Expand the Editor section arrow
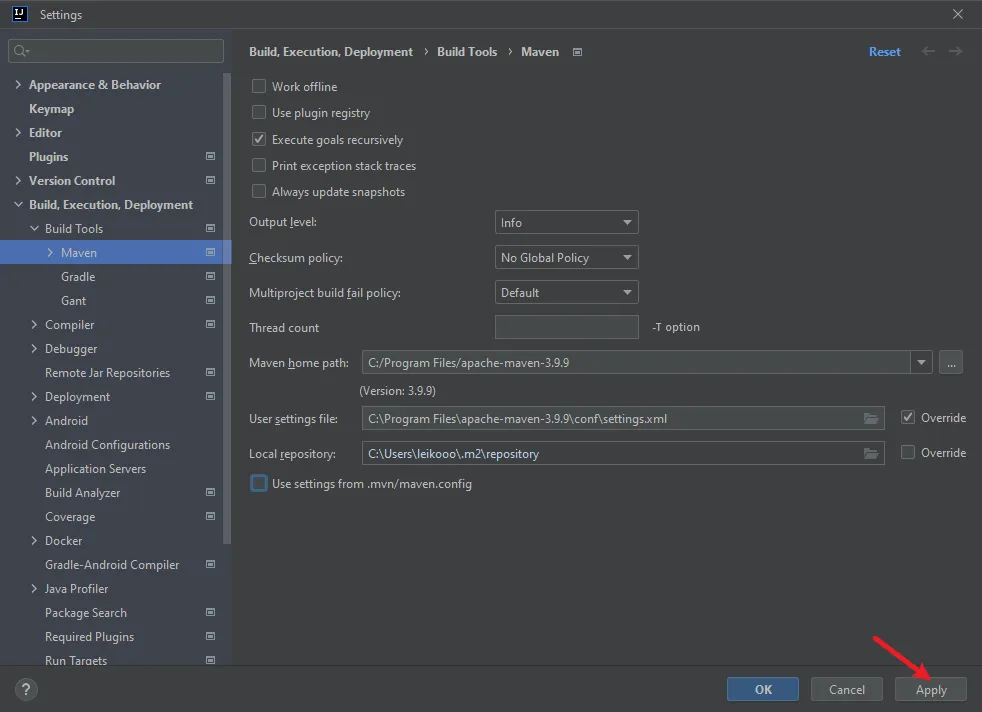Screen dimensions: 982x712 click(x=18, y=132)
